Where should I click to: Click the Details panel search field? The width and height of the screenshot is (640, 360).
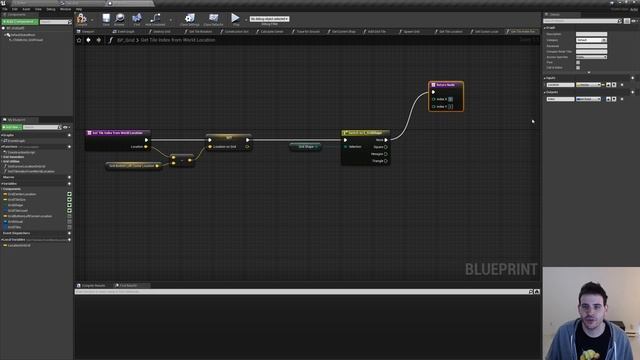[x=582, y=21]
